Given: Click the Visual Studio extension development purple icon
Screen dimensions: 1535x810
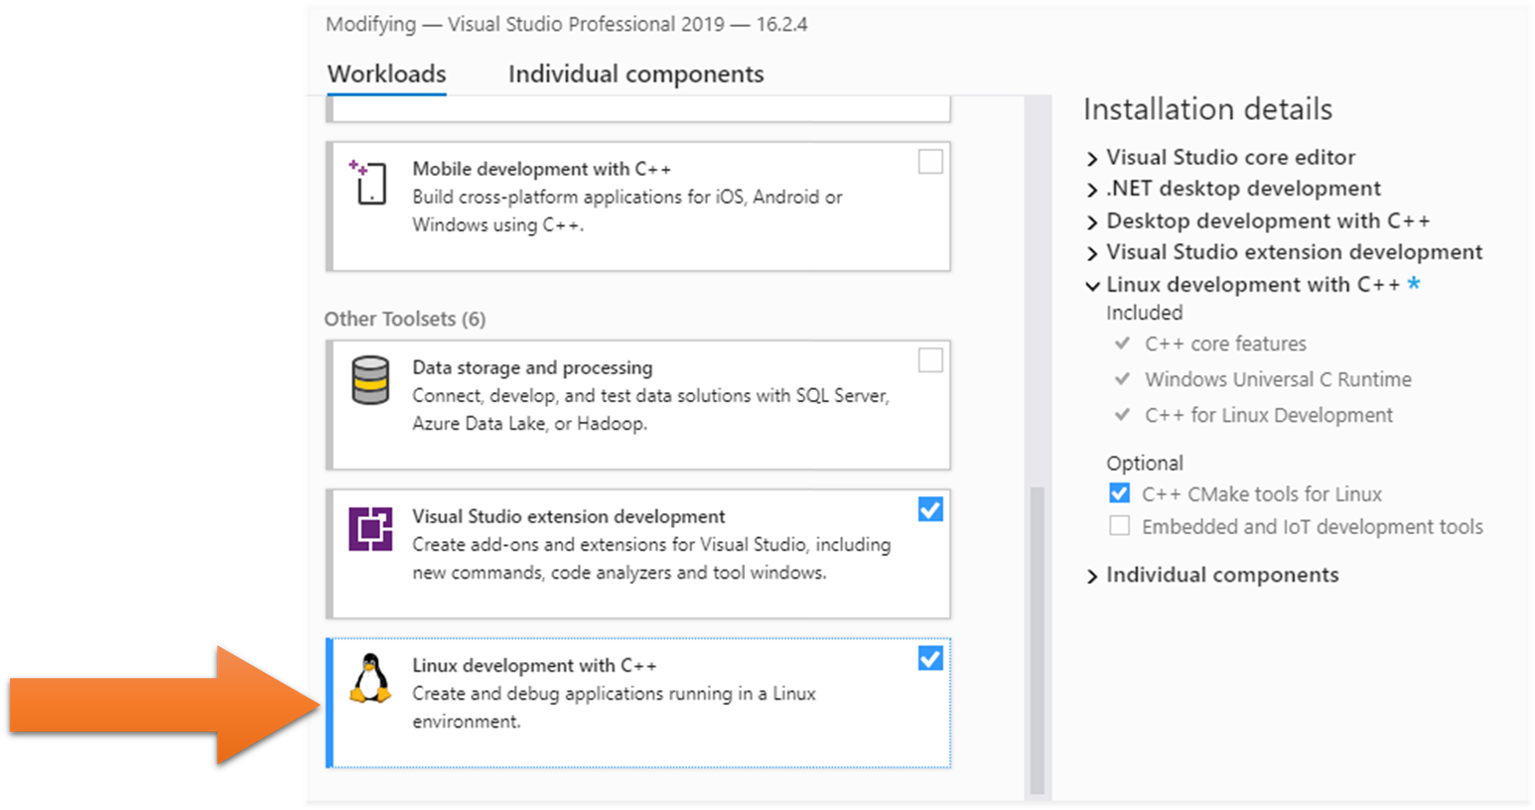Looking at the screenshot, I should tap(371, 528).
